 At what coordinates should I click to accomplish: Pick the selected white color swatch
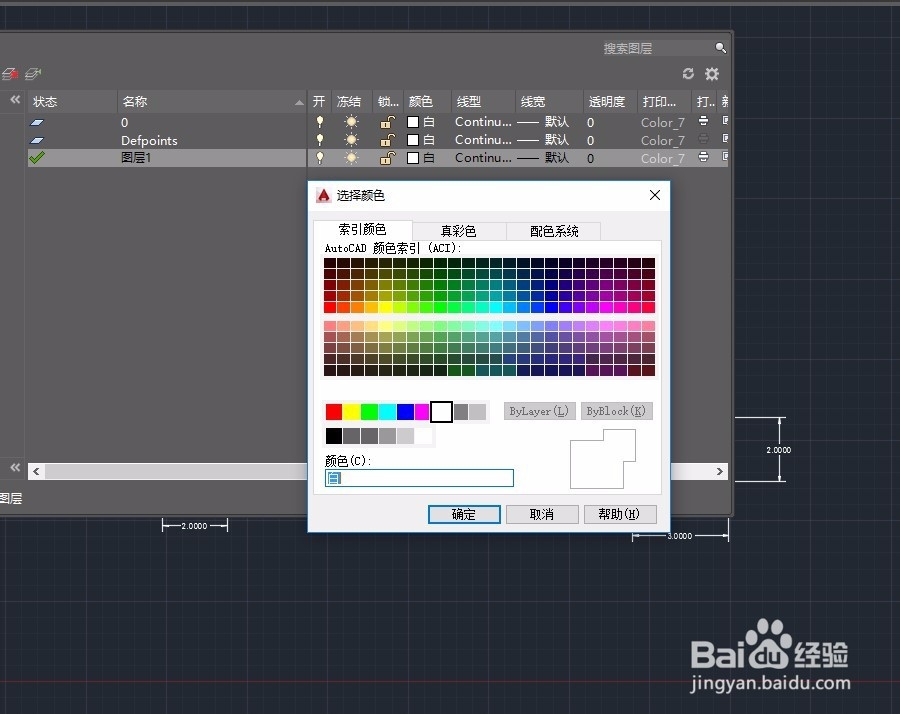[x=441, y=412]
